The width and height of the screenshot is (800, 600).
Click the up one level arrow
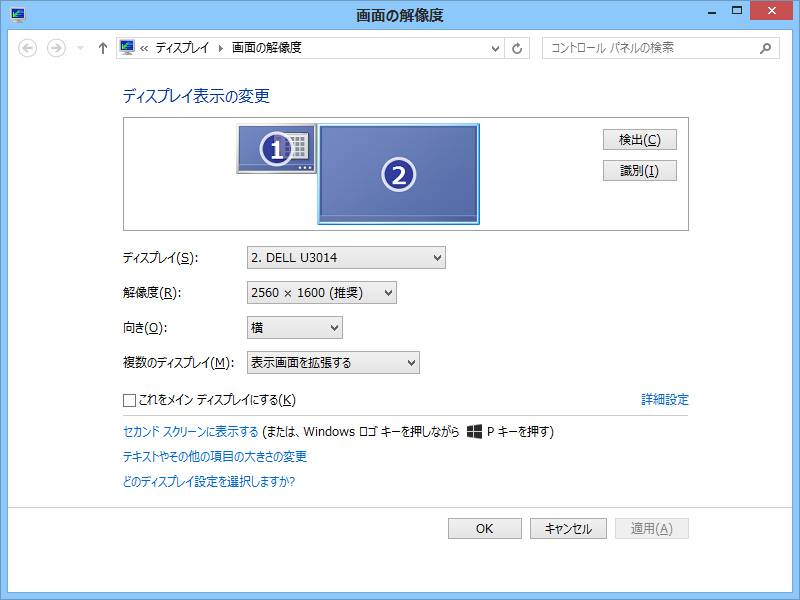coord(102,48)
